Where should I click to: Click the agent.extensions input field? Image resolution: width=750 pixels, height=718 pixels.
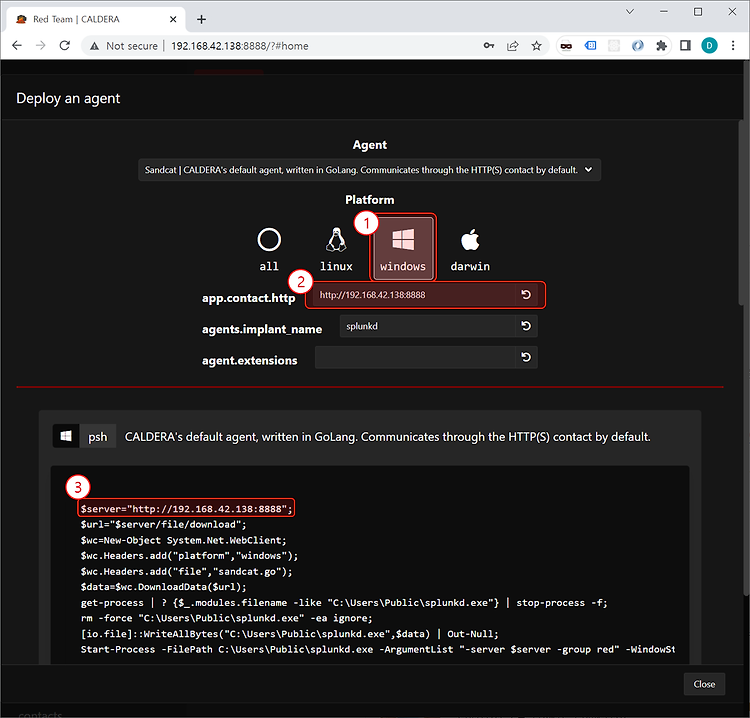415,357
